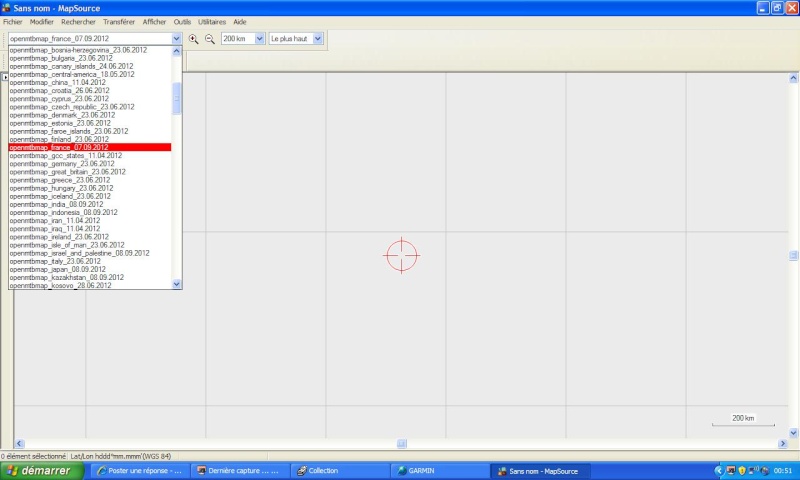Select openmtbmap_china_11.04.2012 entry
800x480 pixels.
(90, 83)
